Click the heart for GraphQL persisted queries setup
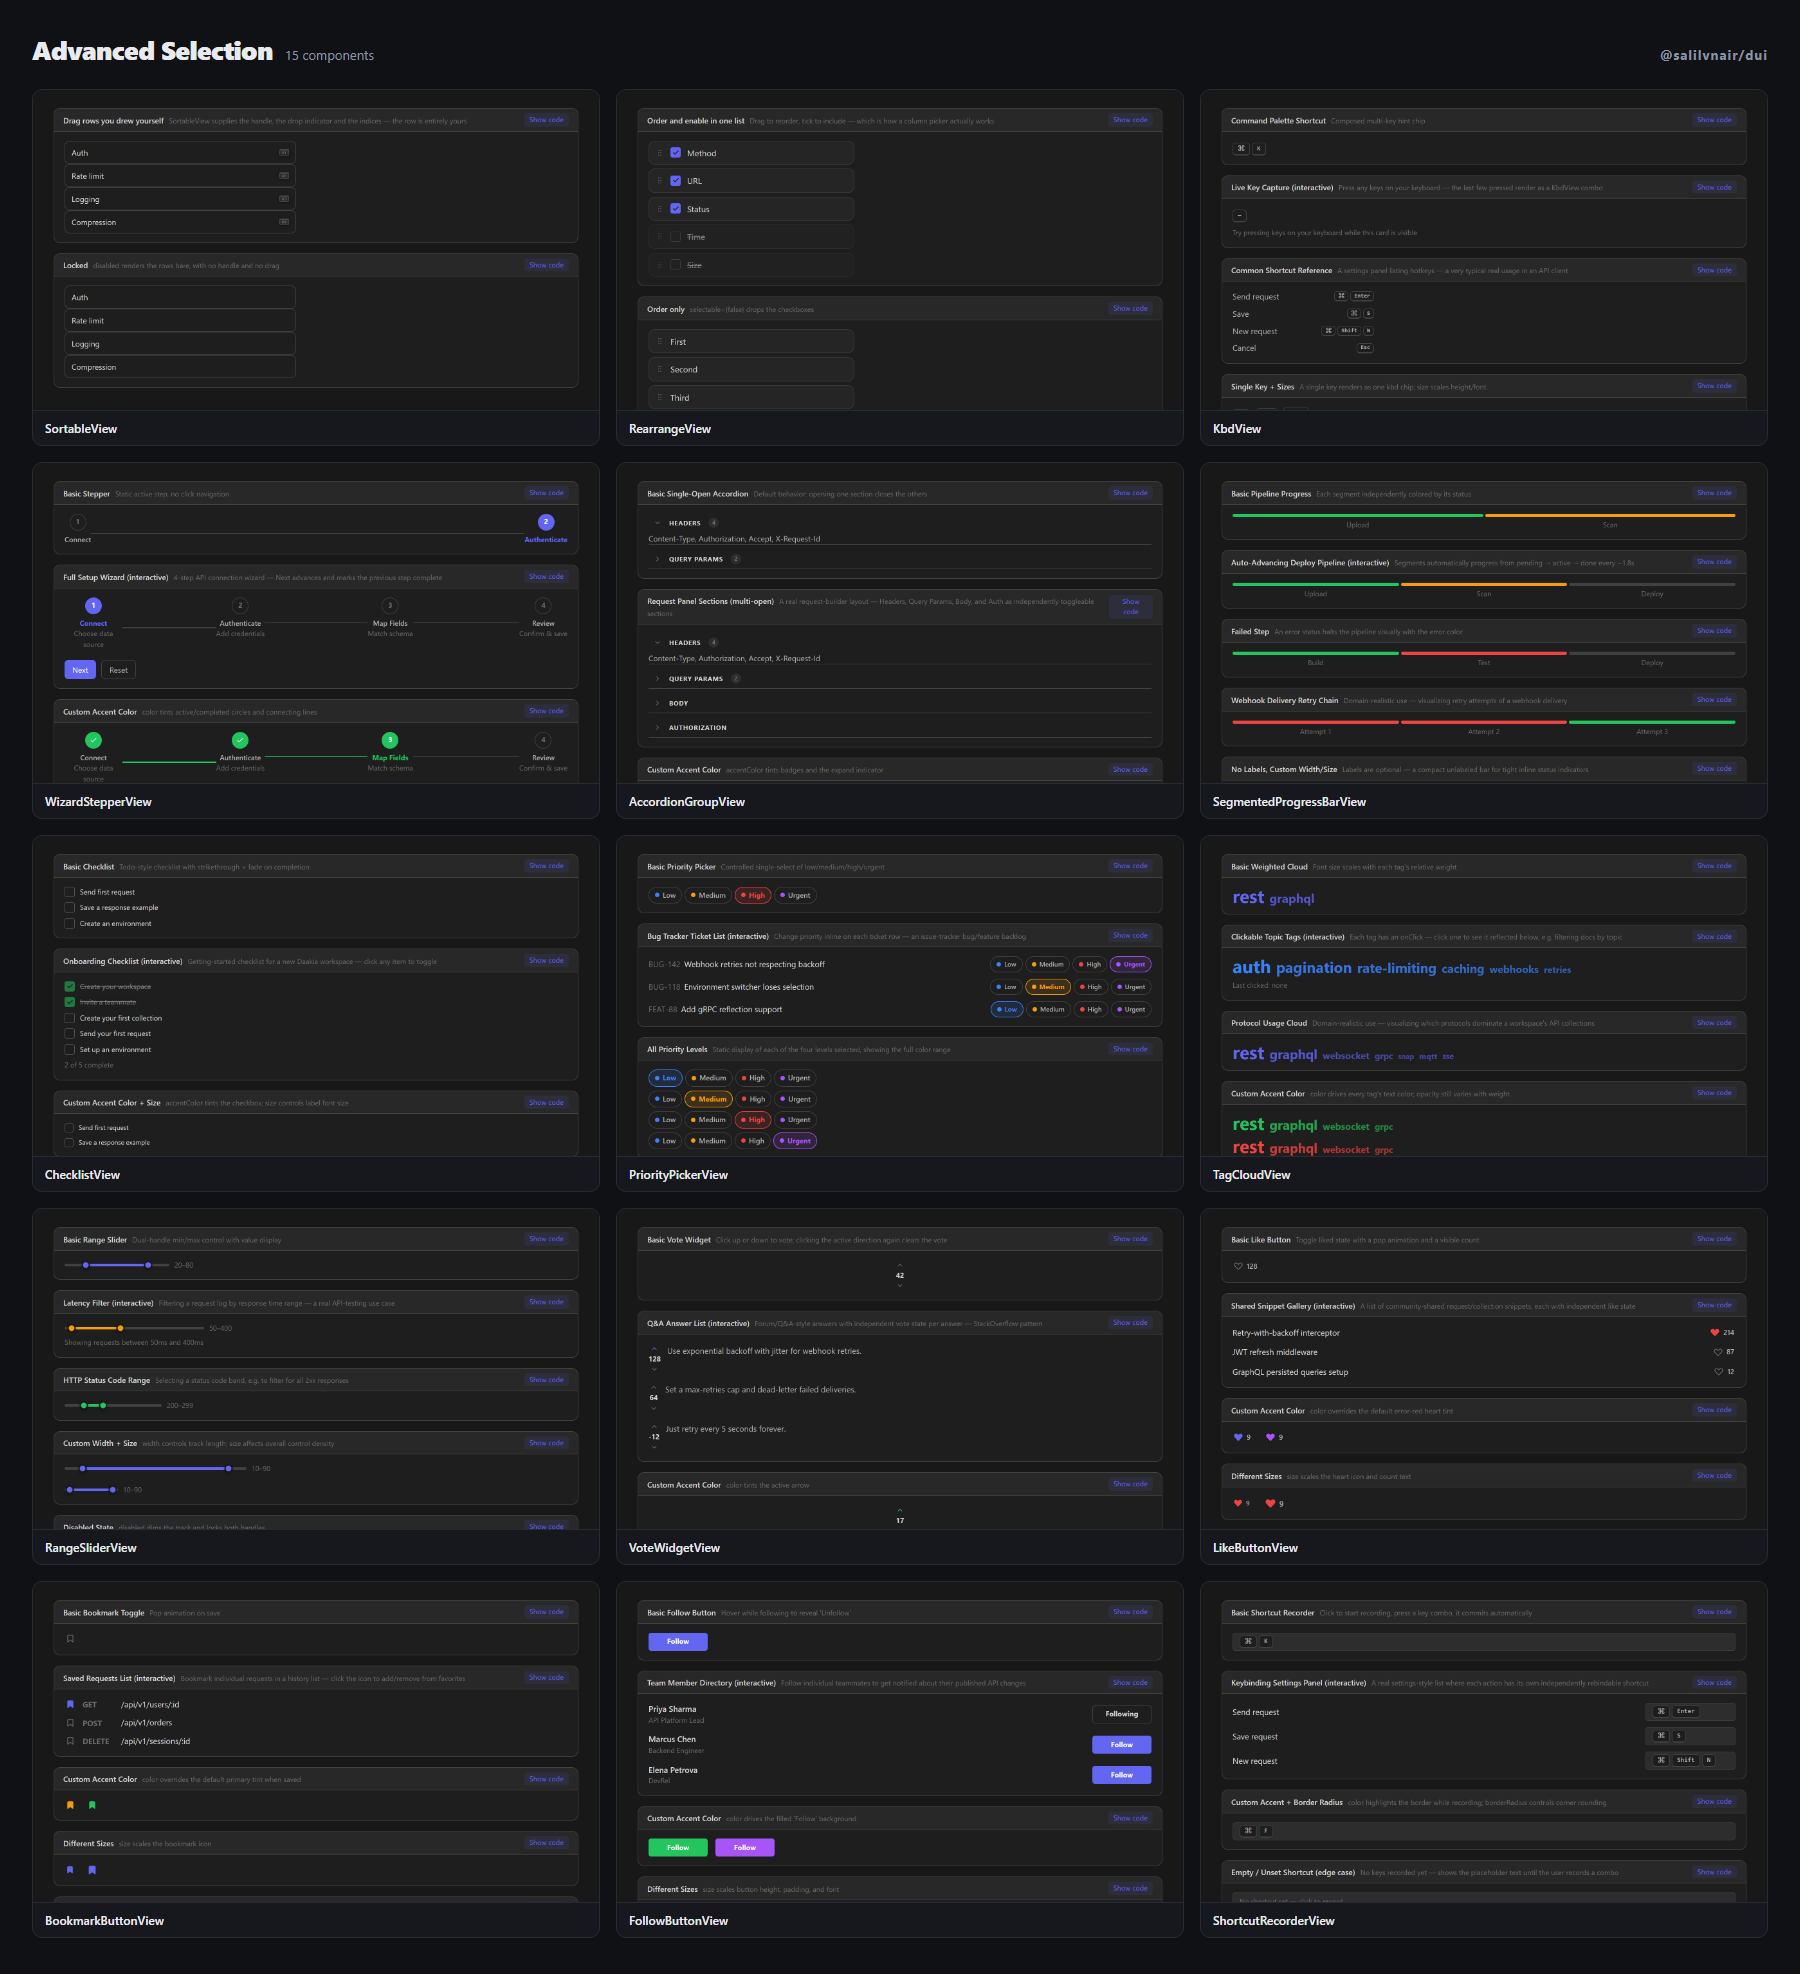The height and width of the screenshot is (1974, 1800). pos(1718,1372)
